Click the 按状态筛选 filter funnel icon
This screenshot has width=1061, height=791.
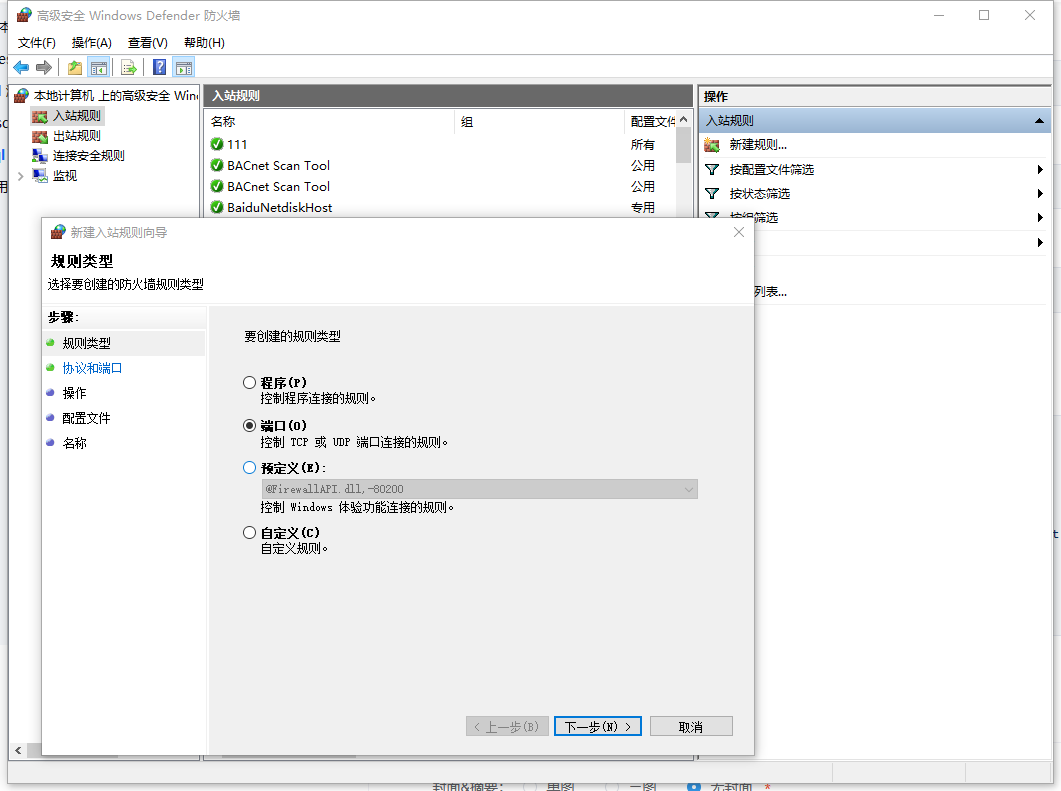pos(712,194)
